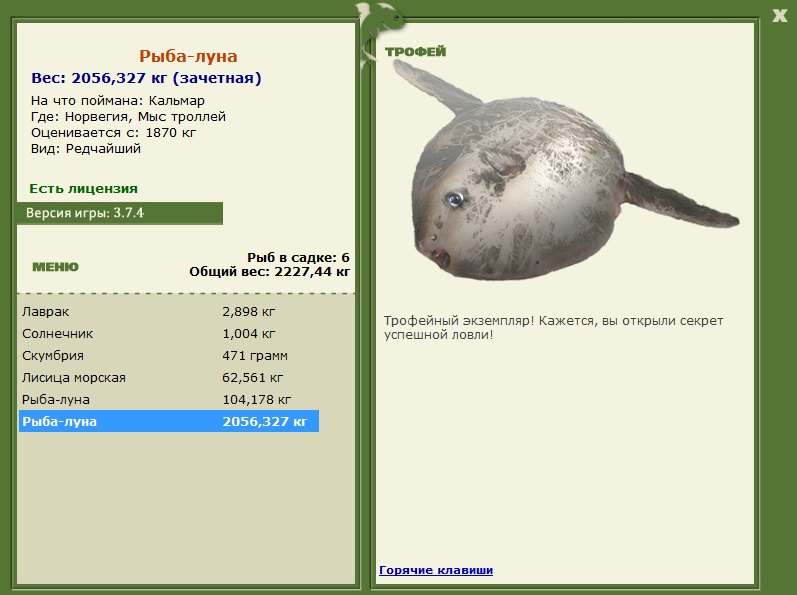Open the МЕНЮ menu

pos(55,267)
